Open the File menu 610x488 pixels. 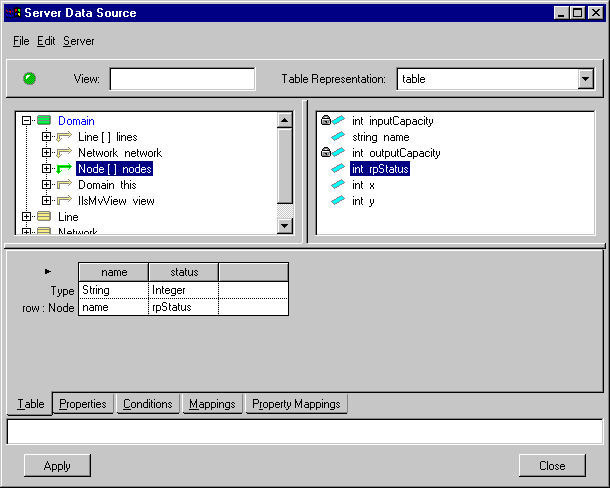21,41
